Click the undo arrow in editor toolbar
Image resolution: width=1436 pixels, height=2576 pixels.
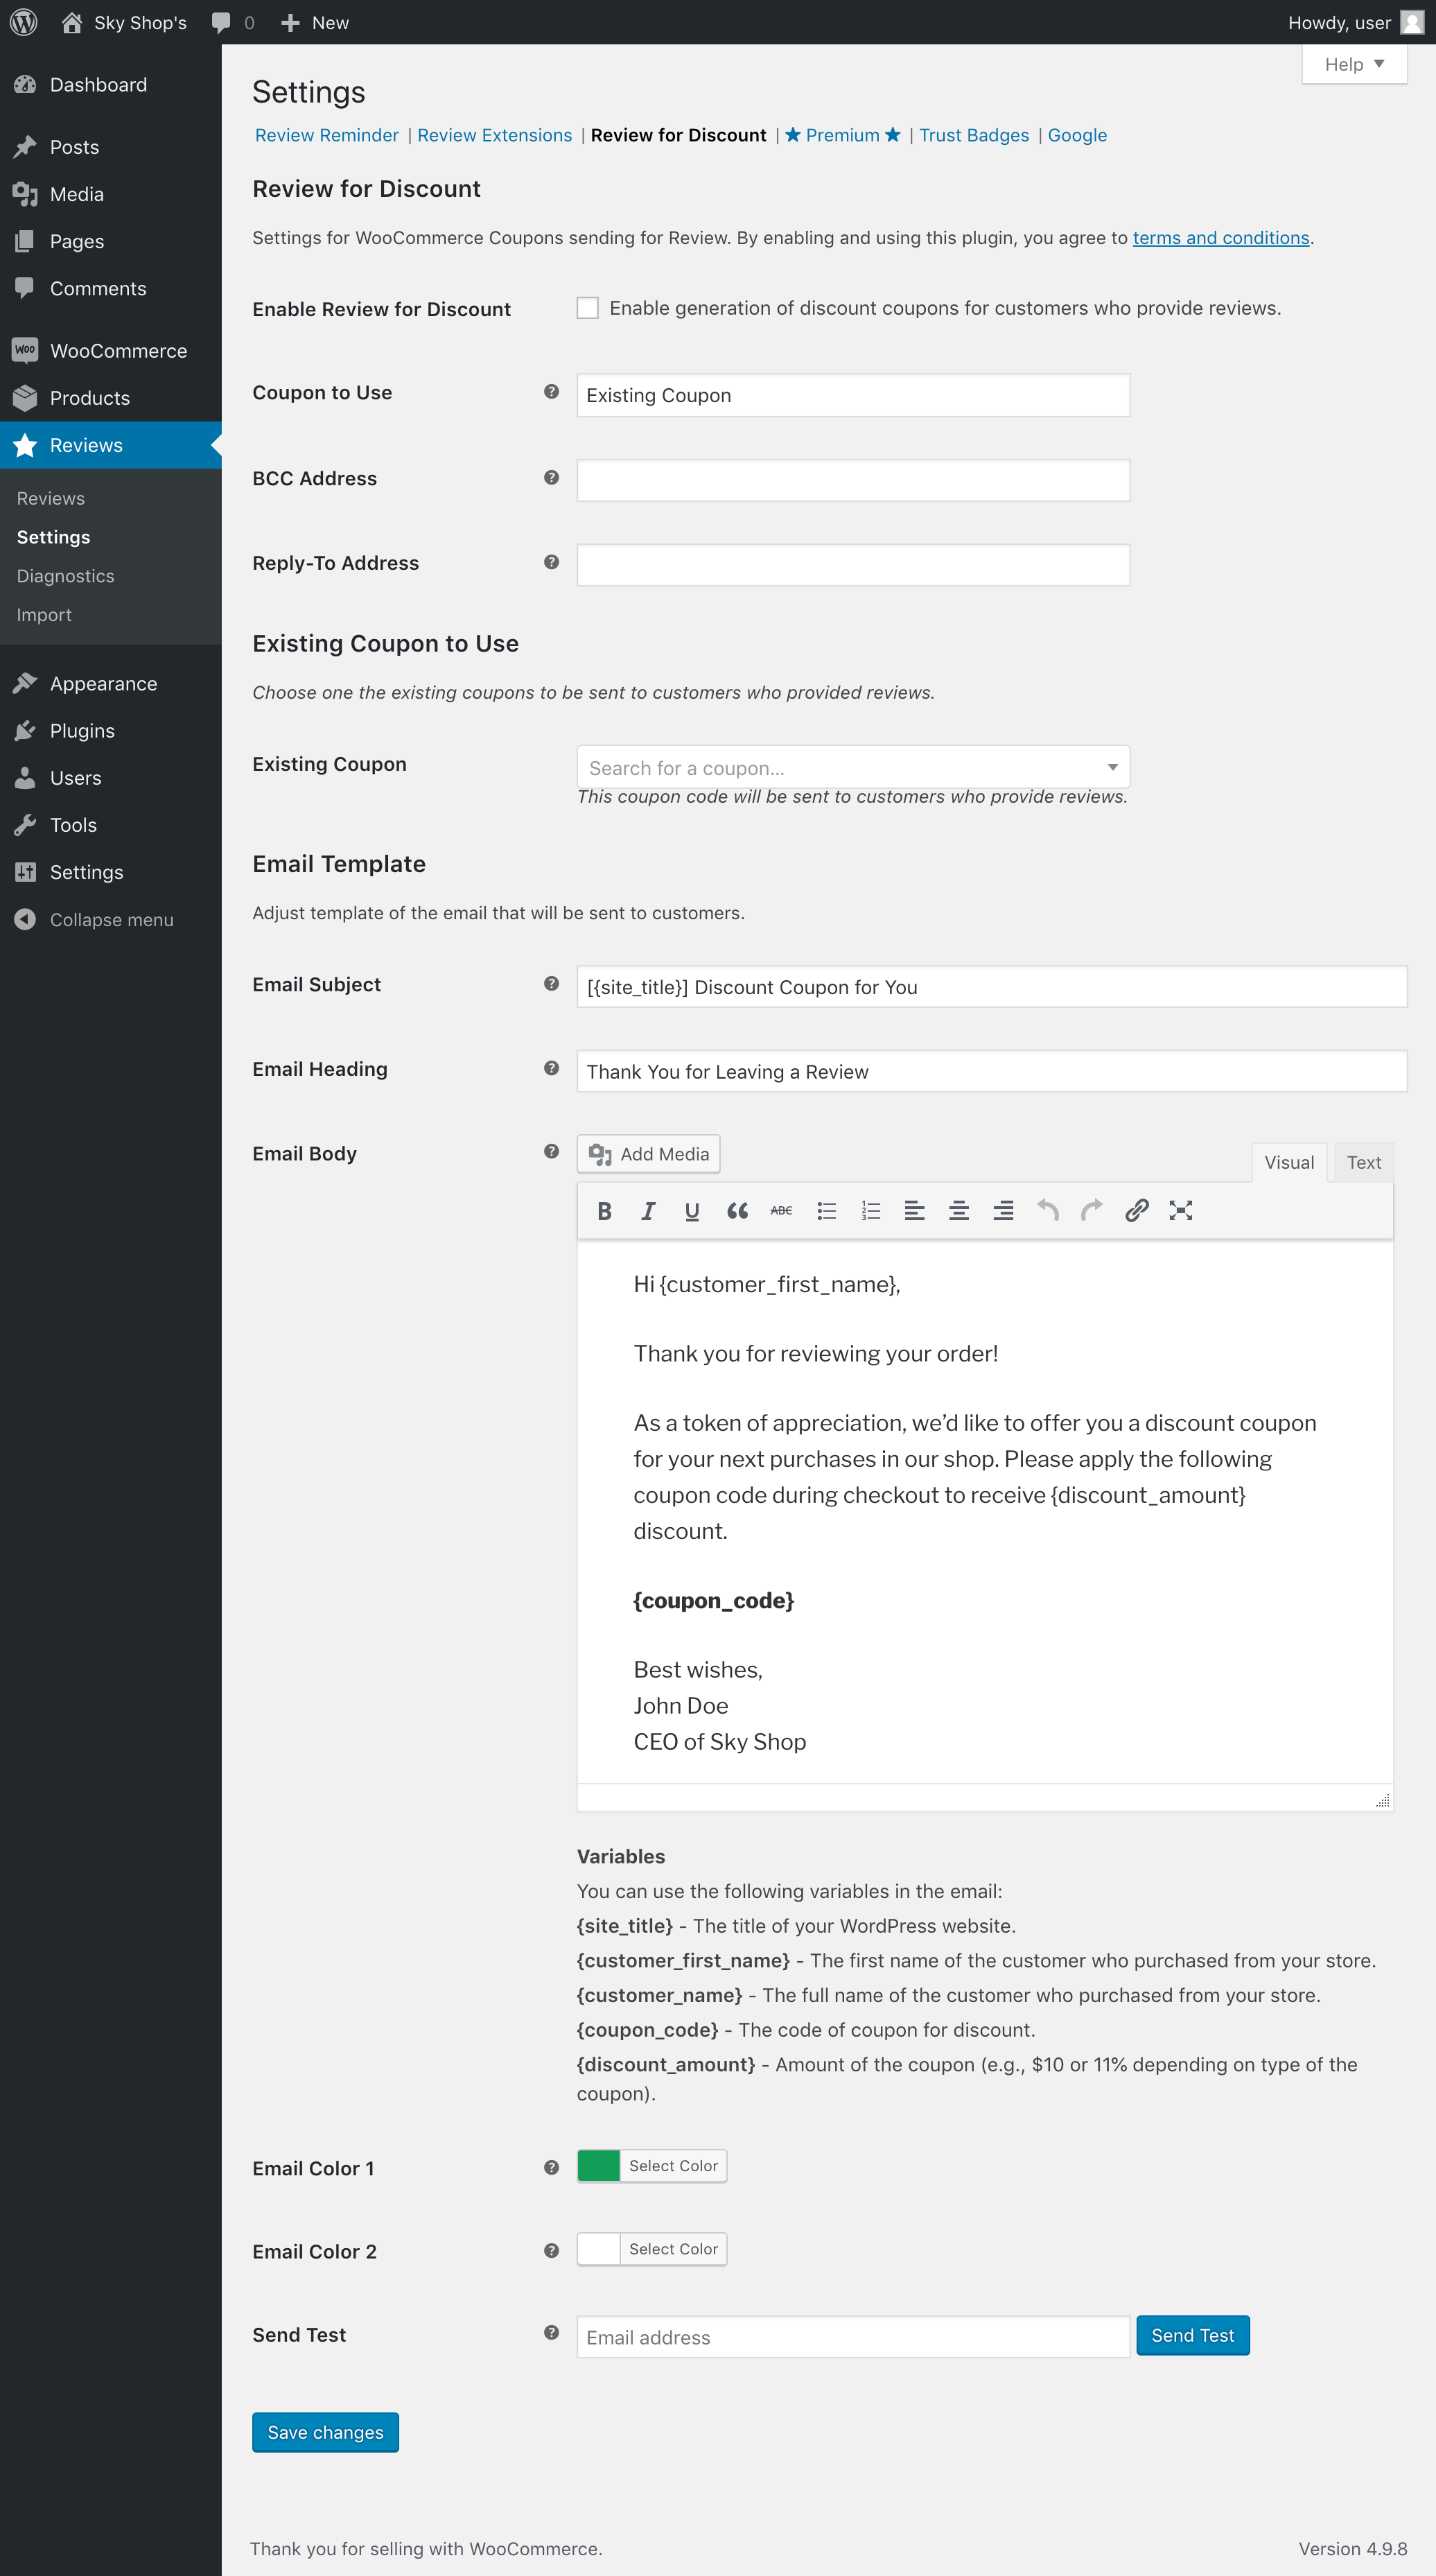[1047, 1211]
